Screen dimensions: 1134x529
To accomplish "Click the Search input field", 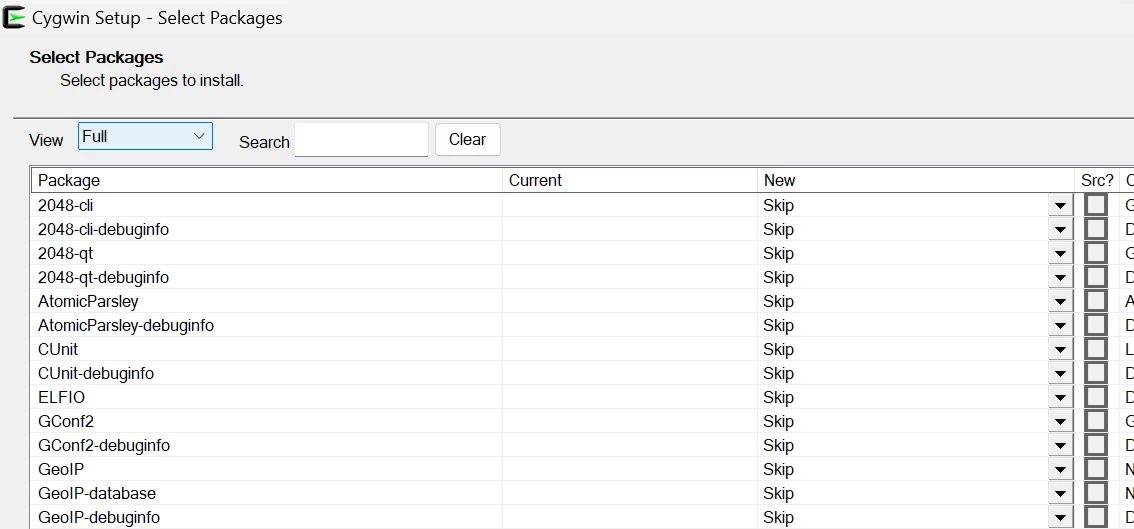I will click(x=361, y=140).
